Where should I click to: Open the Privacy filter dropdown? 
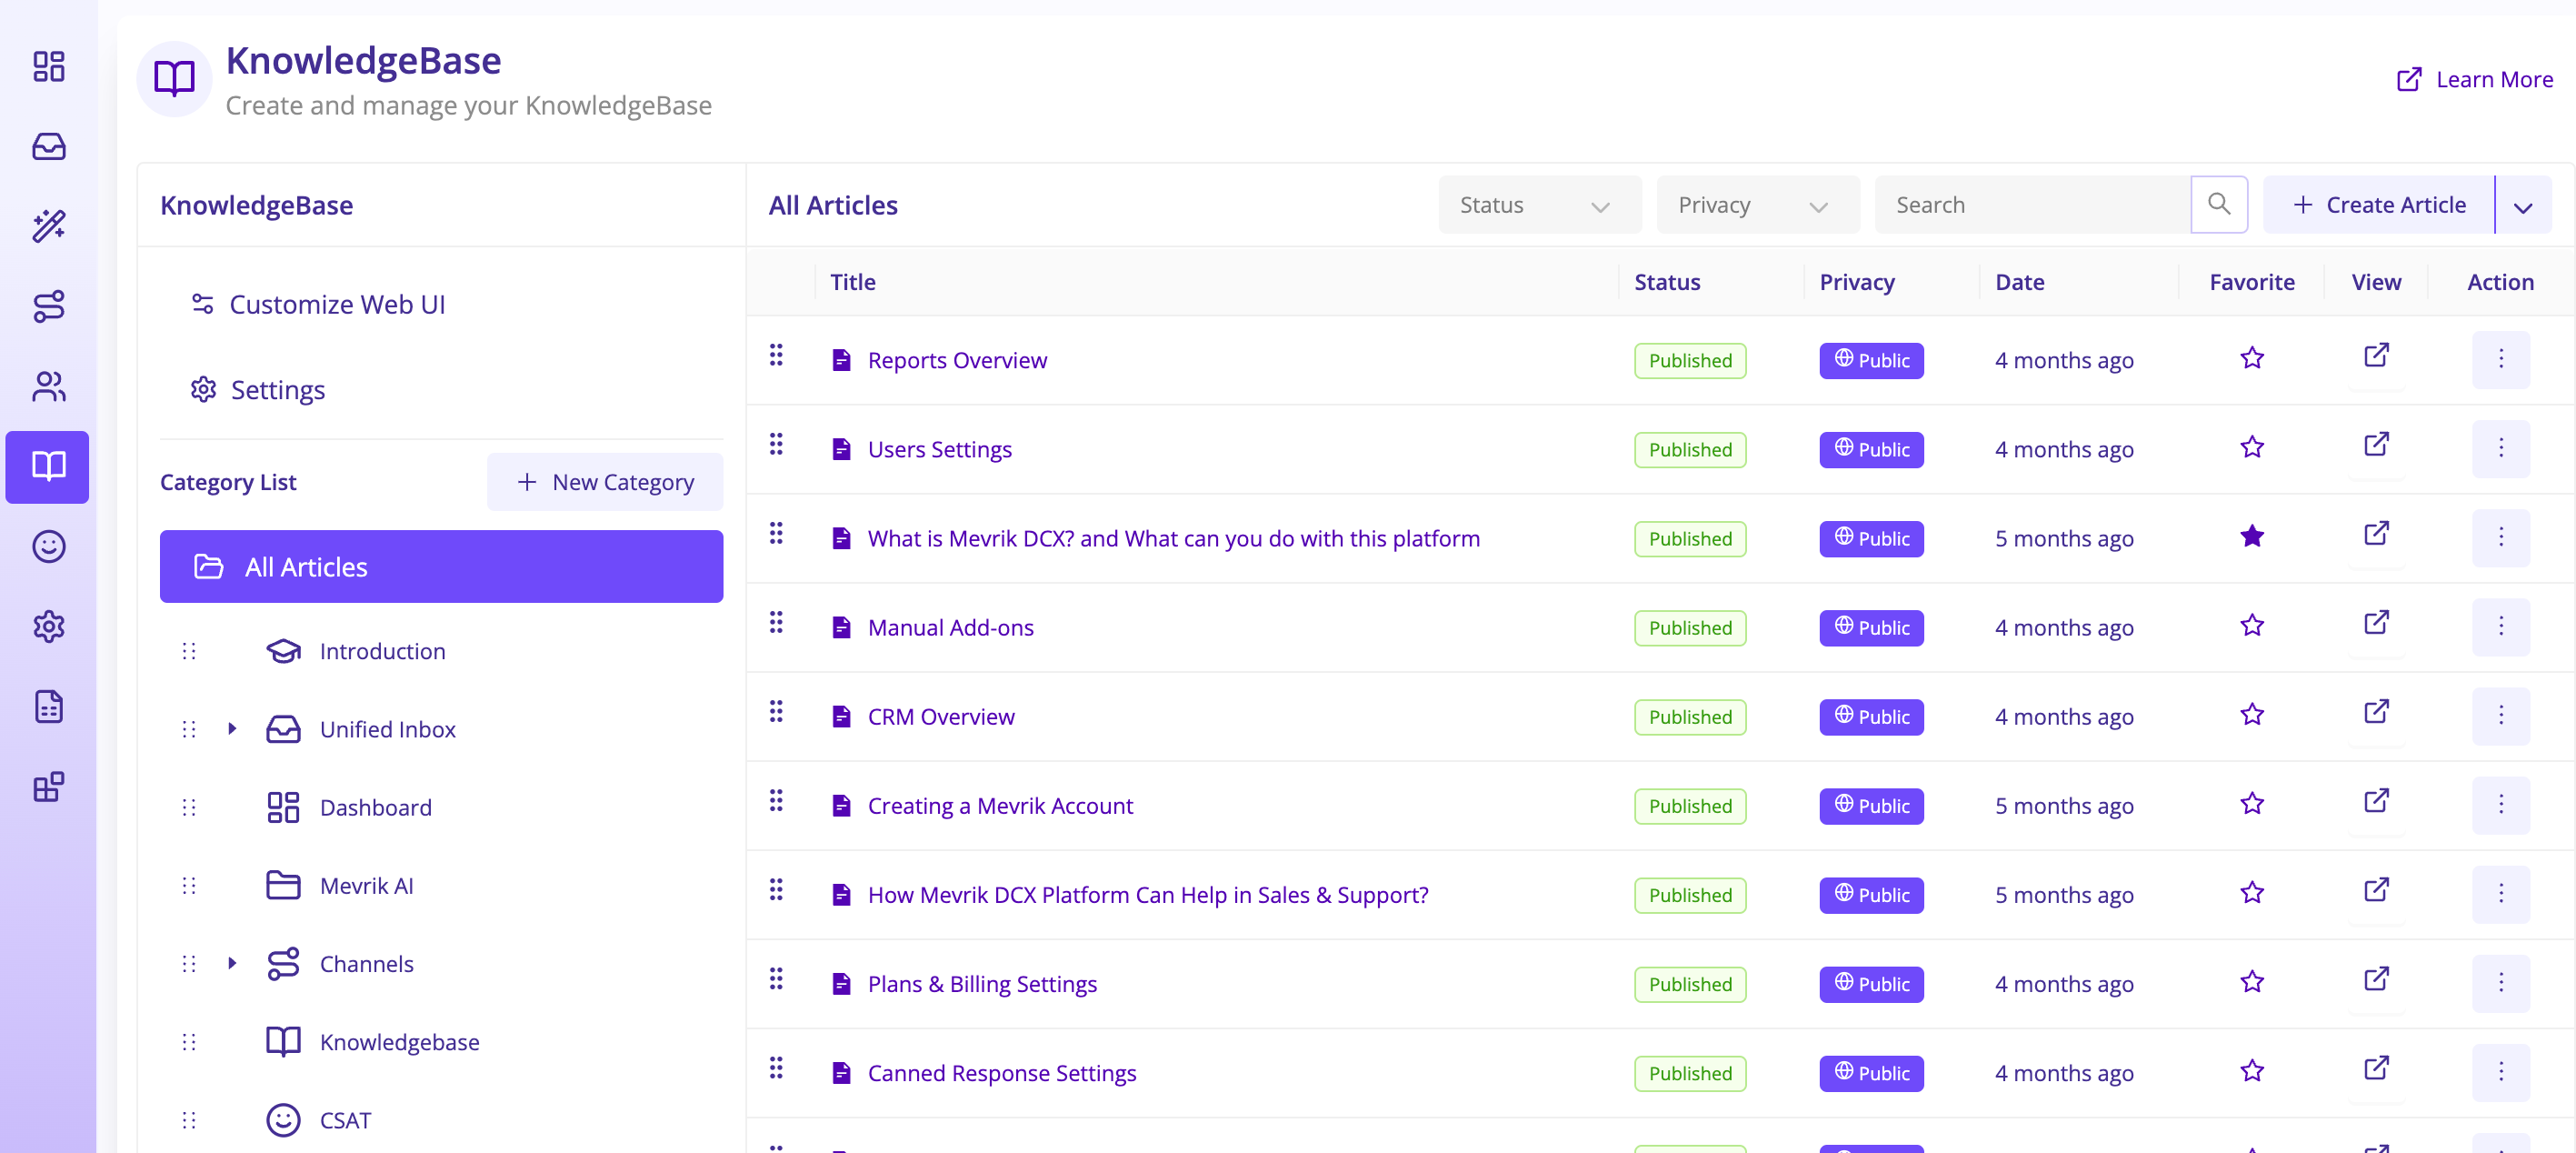(x=1757, y=204)
